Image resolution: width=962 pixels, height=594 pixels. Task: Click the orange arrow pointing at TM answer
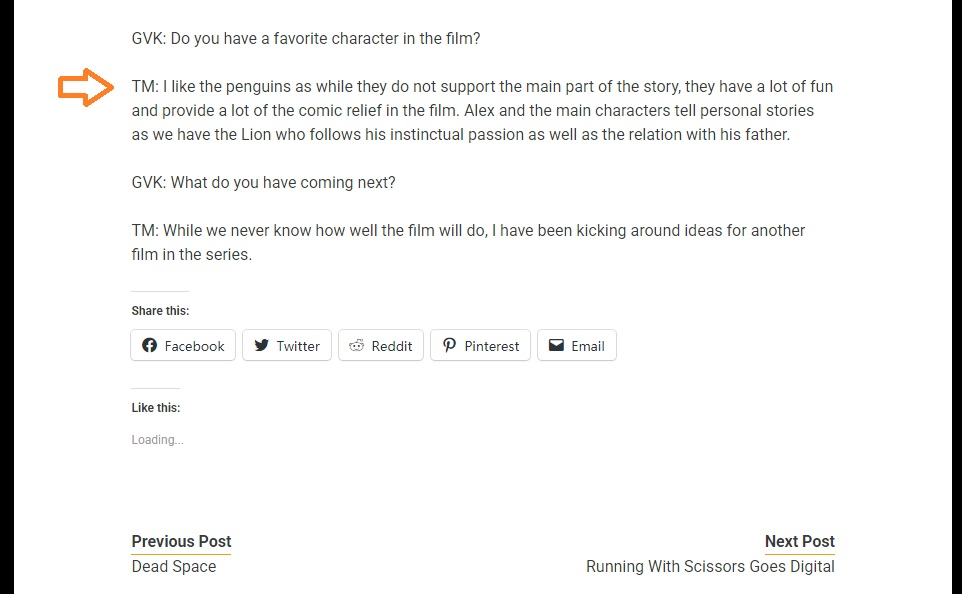[x=86, y=87]
